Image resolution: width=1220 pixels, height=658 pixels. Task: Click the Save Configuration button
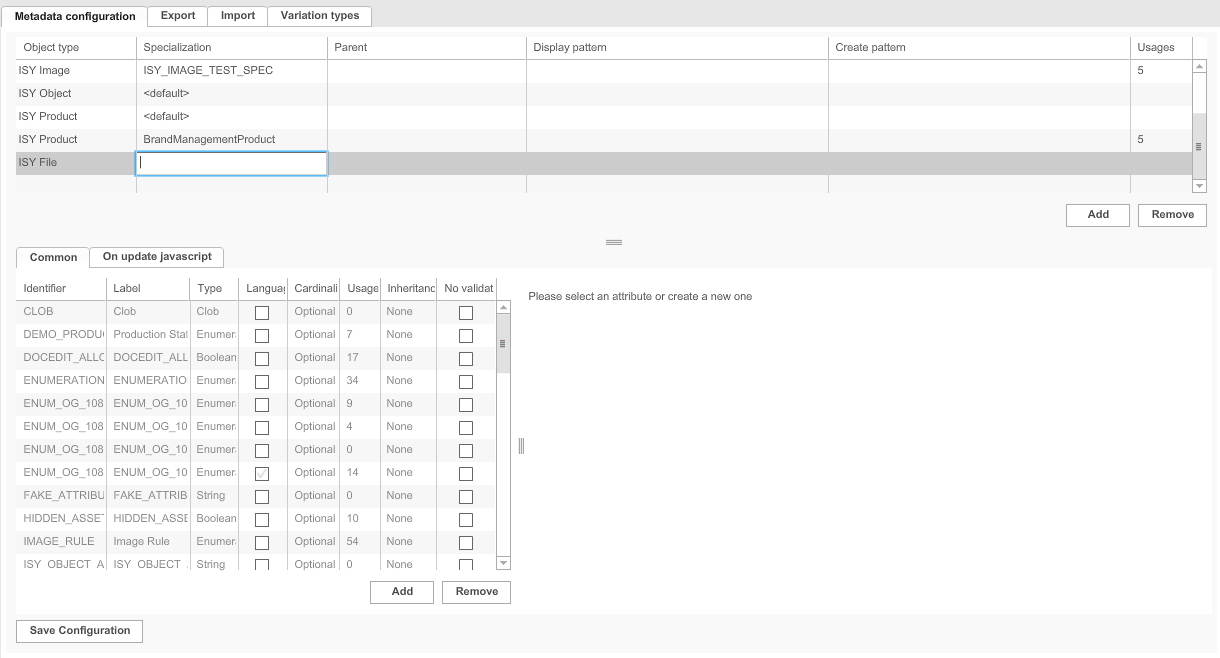pos(78,630)
